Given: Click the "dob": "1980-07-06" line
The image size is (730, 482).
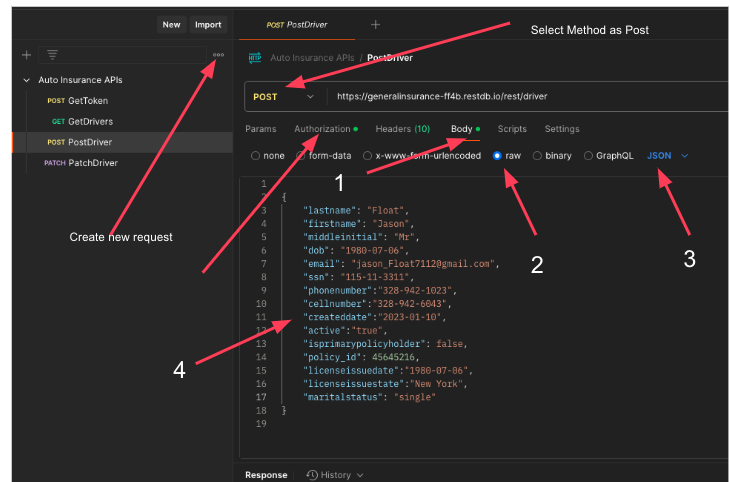Looking at the screenshot, I should (356, 251).
